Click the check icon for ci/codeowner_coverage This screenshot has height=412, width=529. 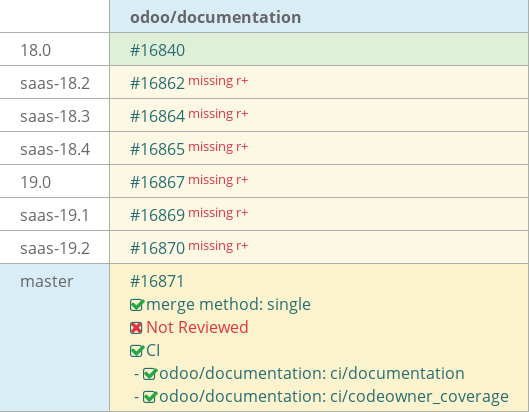pos(150,397)
